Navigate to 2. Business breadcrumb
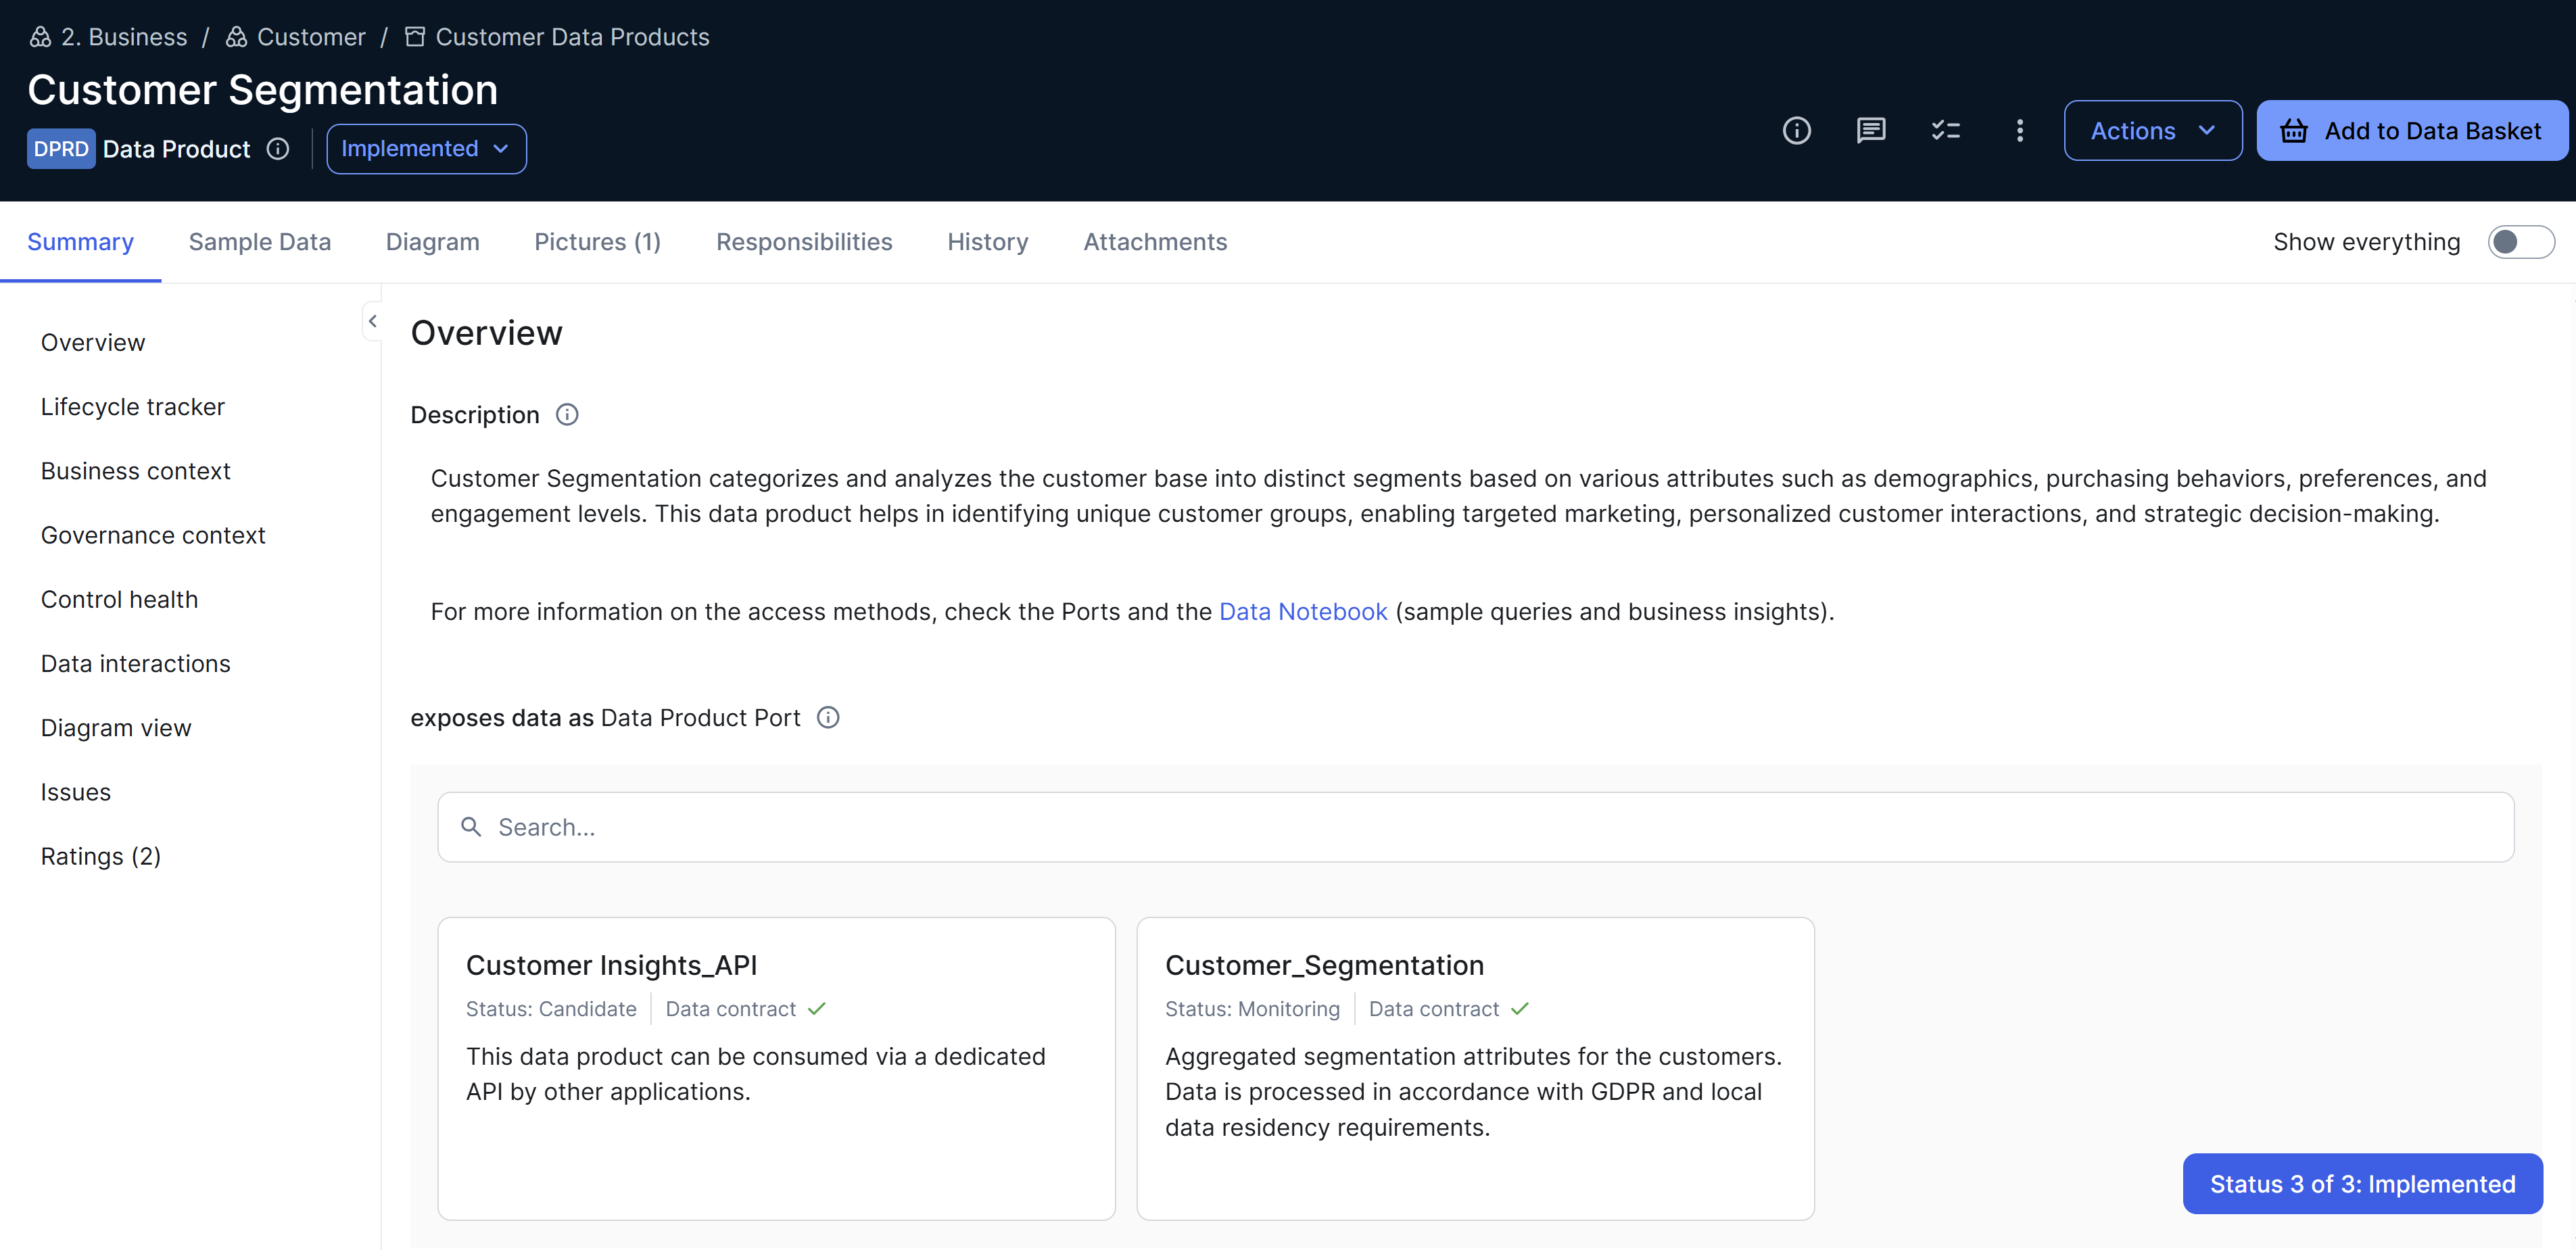 pos(123,37)
